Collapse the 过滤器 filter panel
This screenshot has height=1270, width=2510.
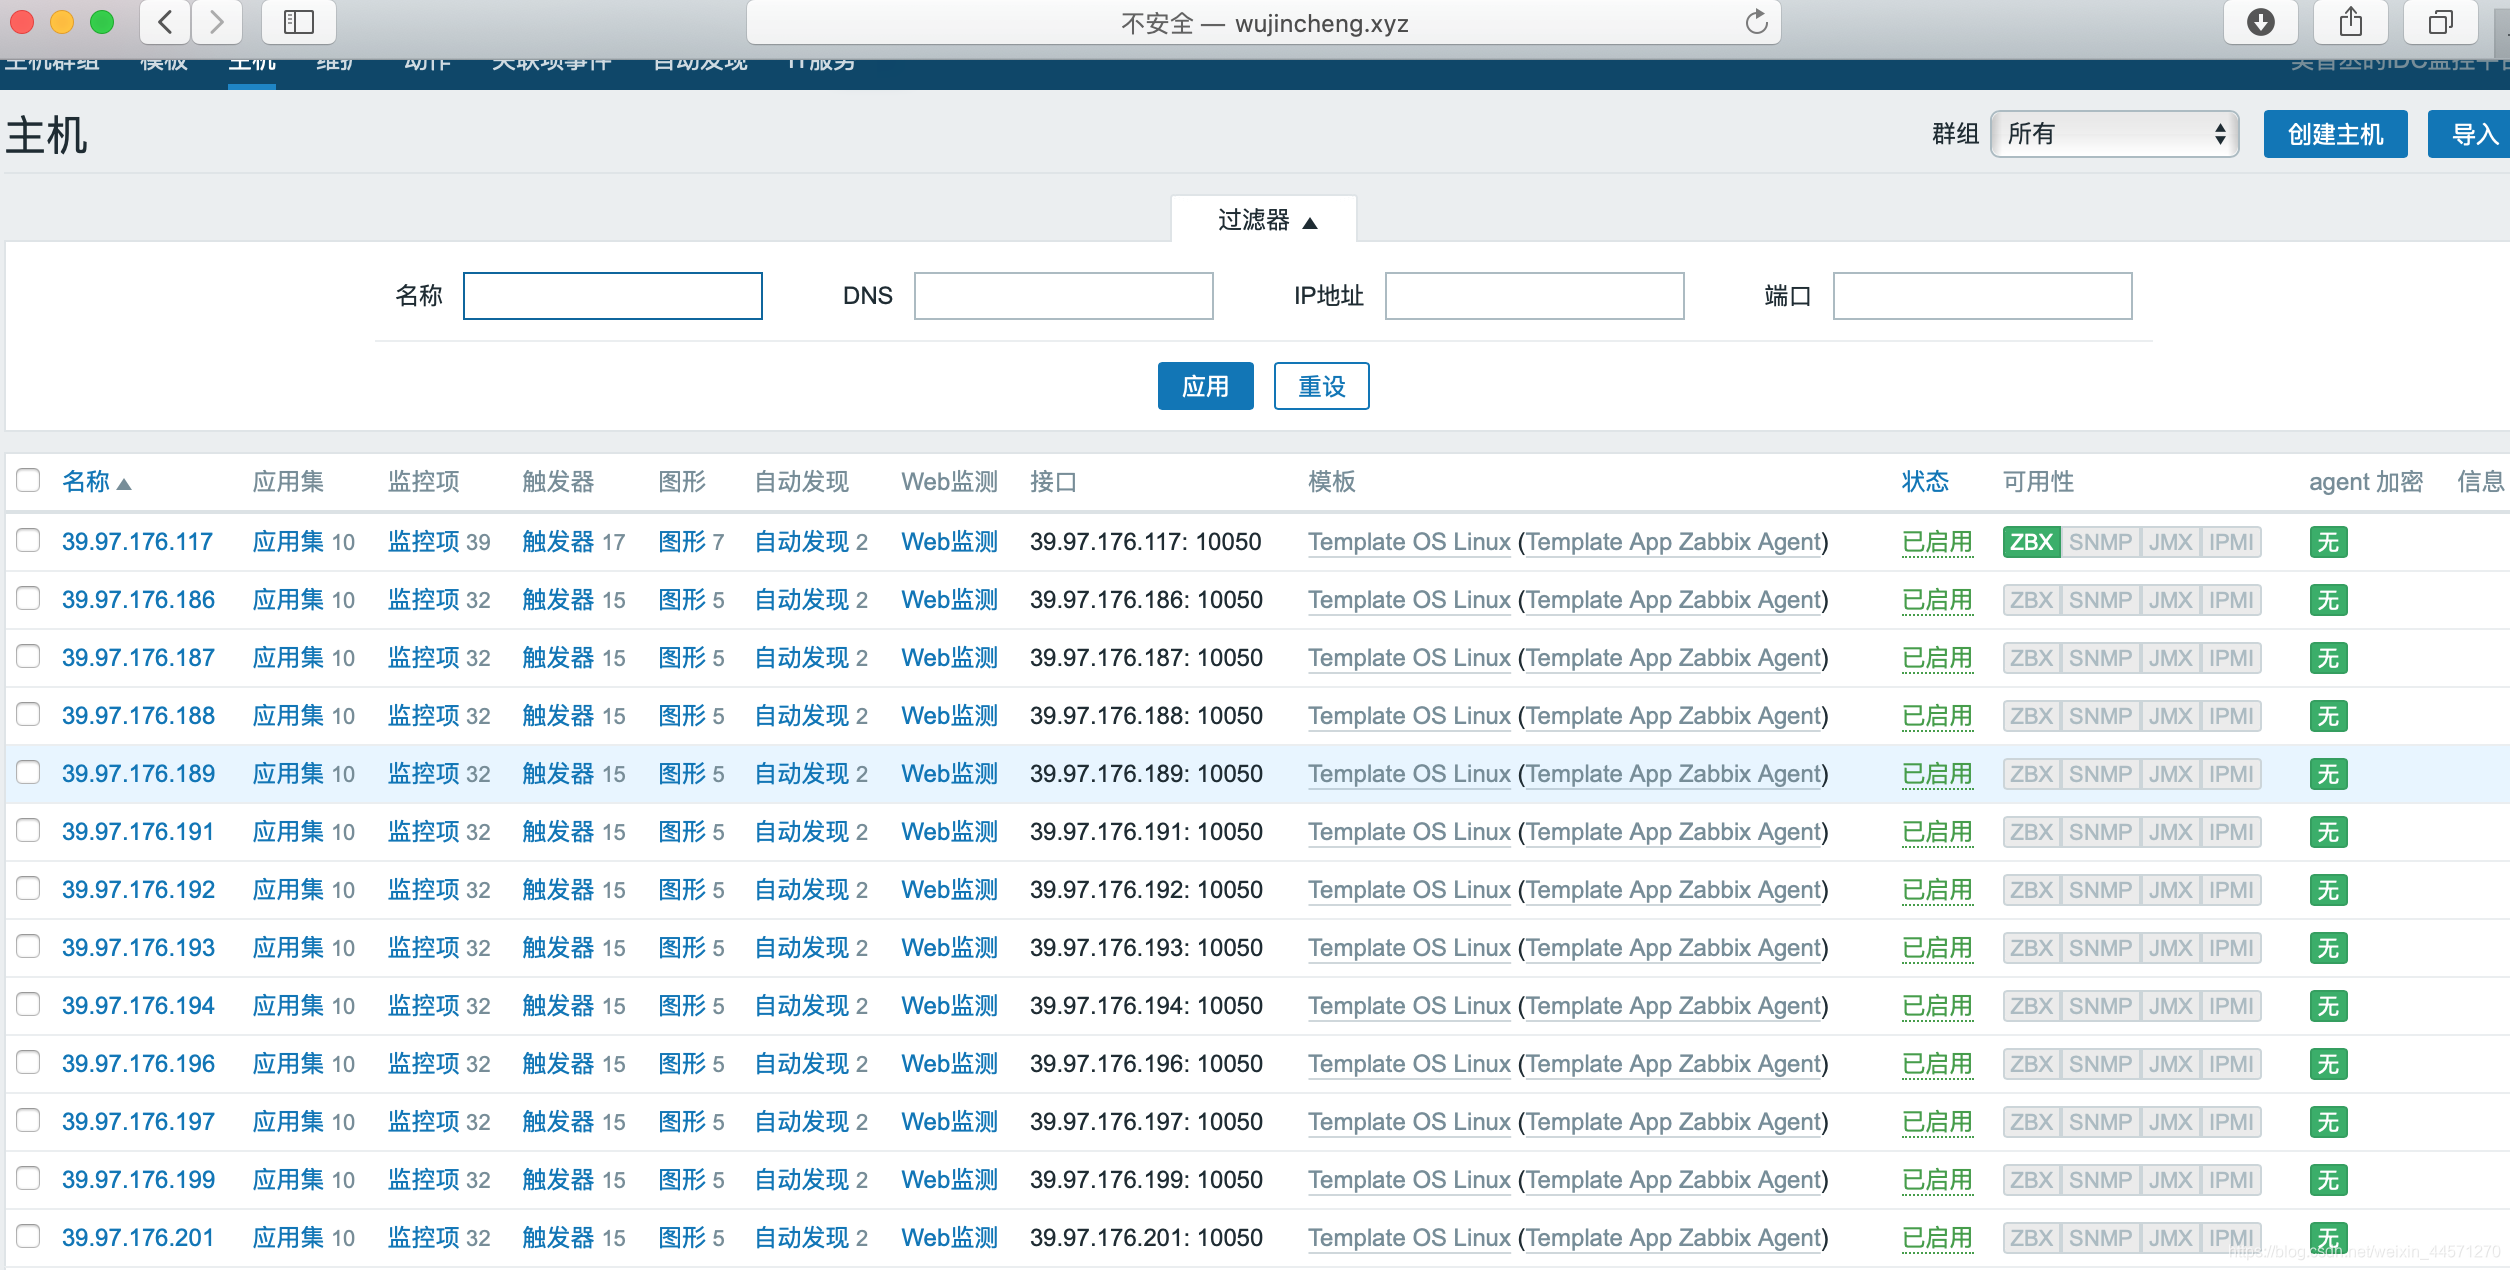[1265, 220]
